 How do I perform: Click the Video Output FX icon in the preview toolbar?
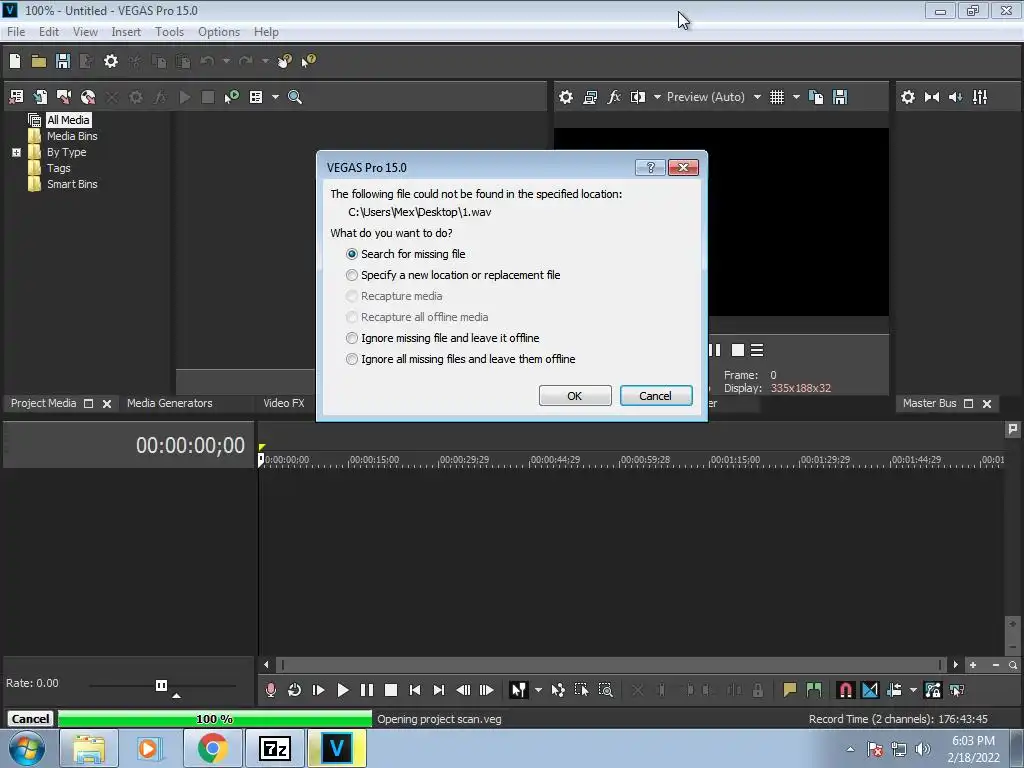tap(614, 97)
